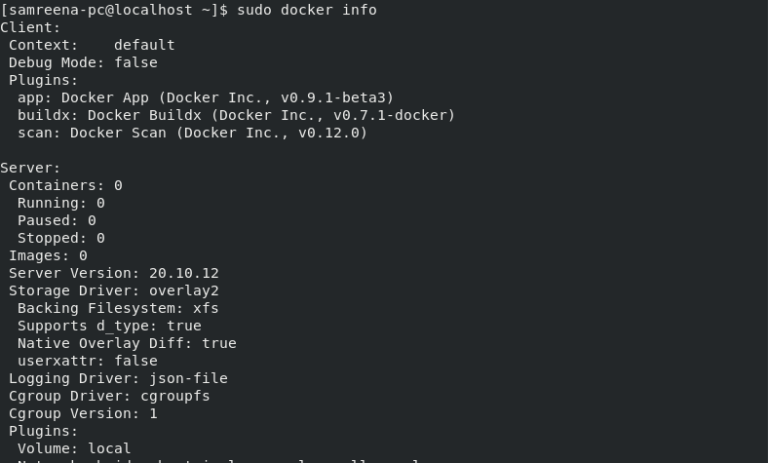Click the 'Images: 0' line
768x463 pixels.
click(x=48, y=255)
